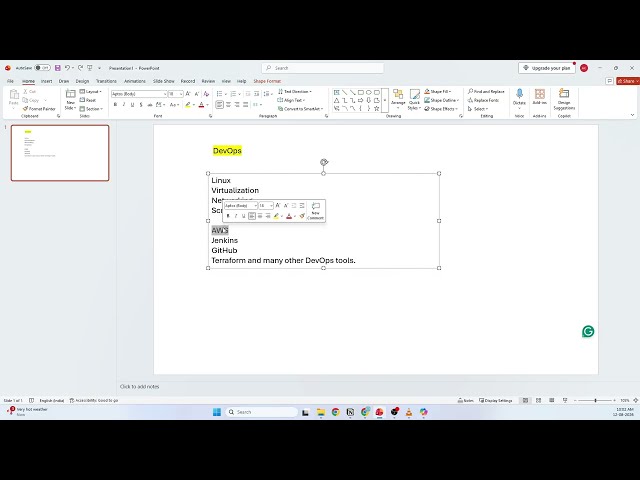Switch to the Design tab
This screenshot has height=480, width=640.
[82, 81]
